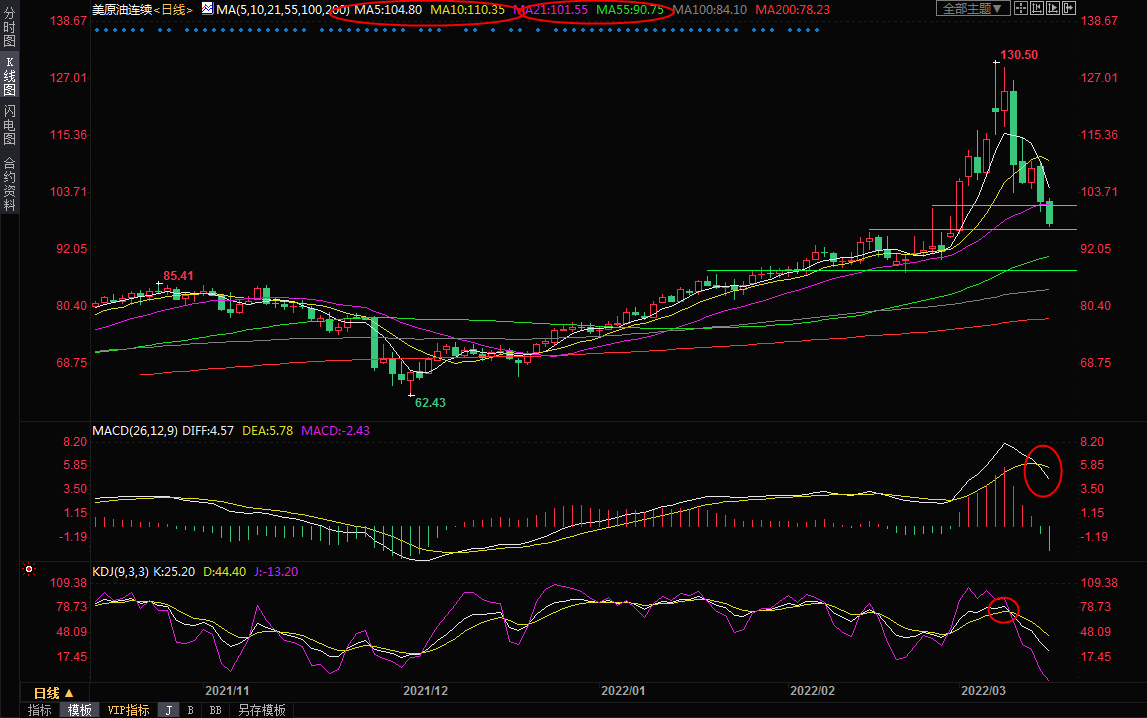Open the 闪电图 sidebar view
The width and height of the screenshot is (1147, 718).
coord(9,124)
